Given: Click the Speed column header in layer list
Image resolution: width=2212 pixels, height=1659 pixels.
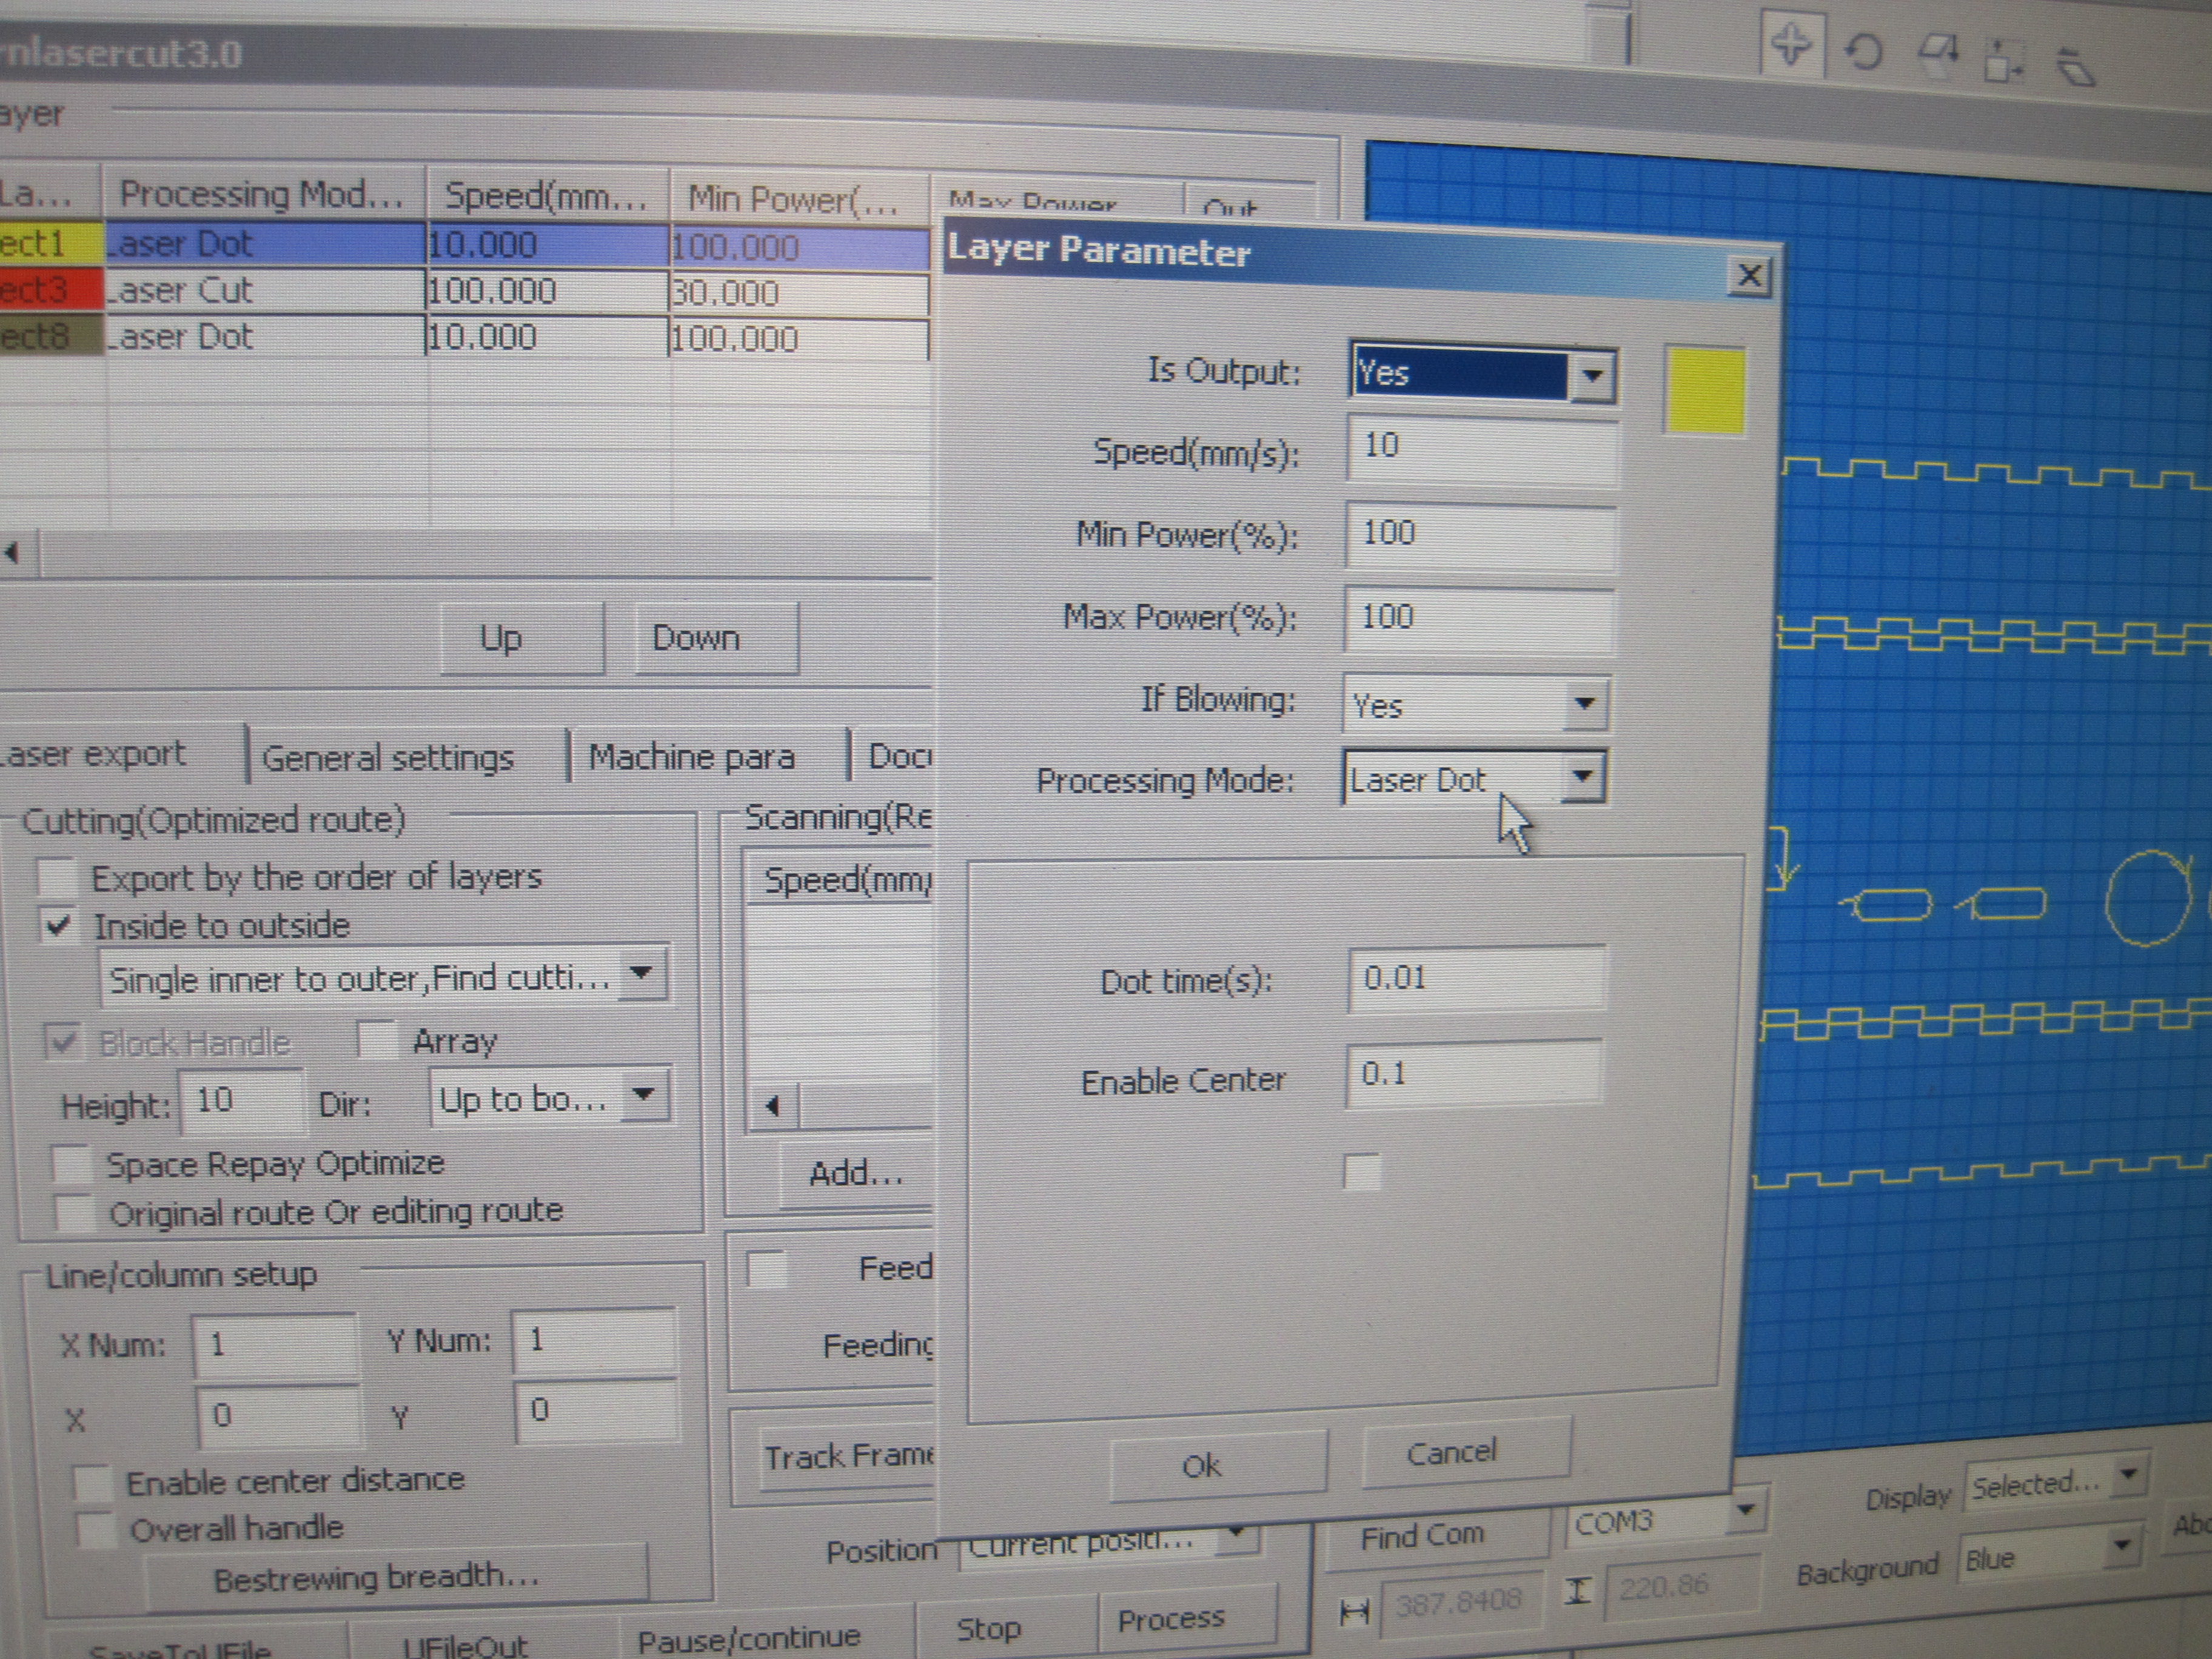Looking at the screenshot, I should 546,196.
